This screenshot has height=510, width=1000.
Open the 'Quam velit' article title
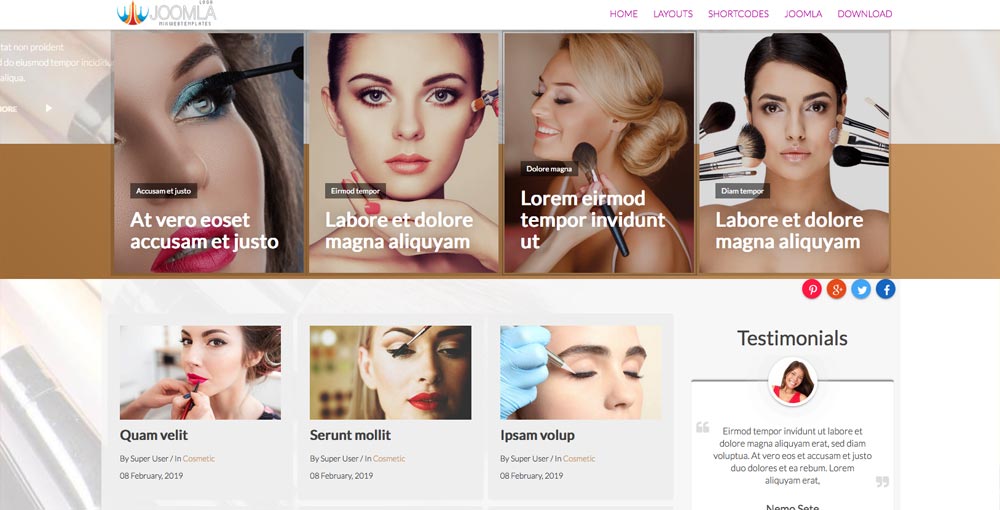154,435
